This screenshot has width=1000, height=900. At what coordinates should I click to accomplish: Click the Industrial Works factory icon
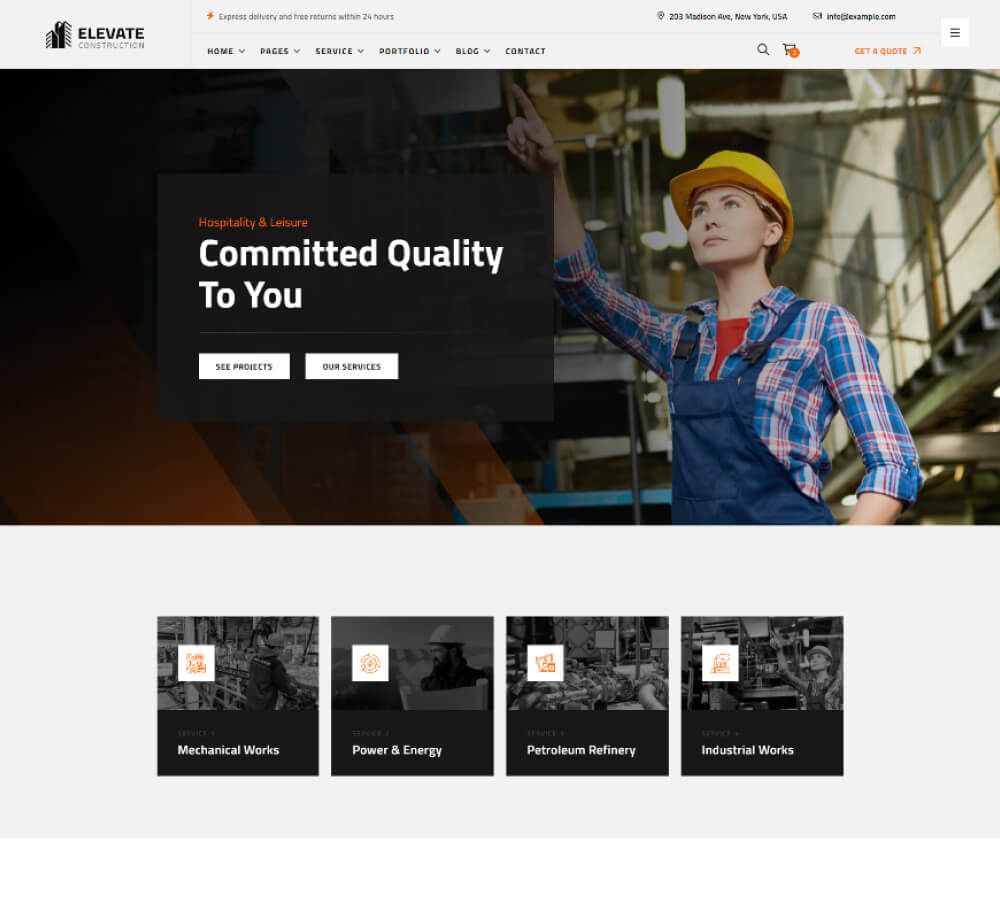click(721, 662)
